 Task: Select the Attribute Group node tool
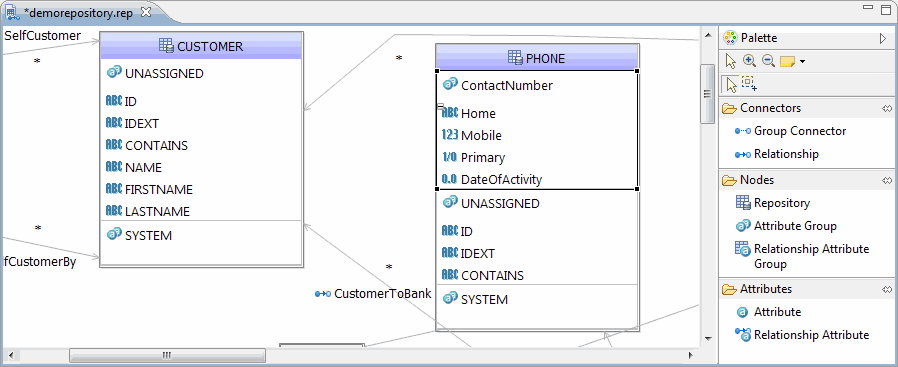(x=786, y=226)
